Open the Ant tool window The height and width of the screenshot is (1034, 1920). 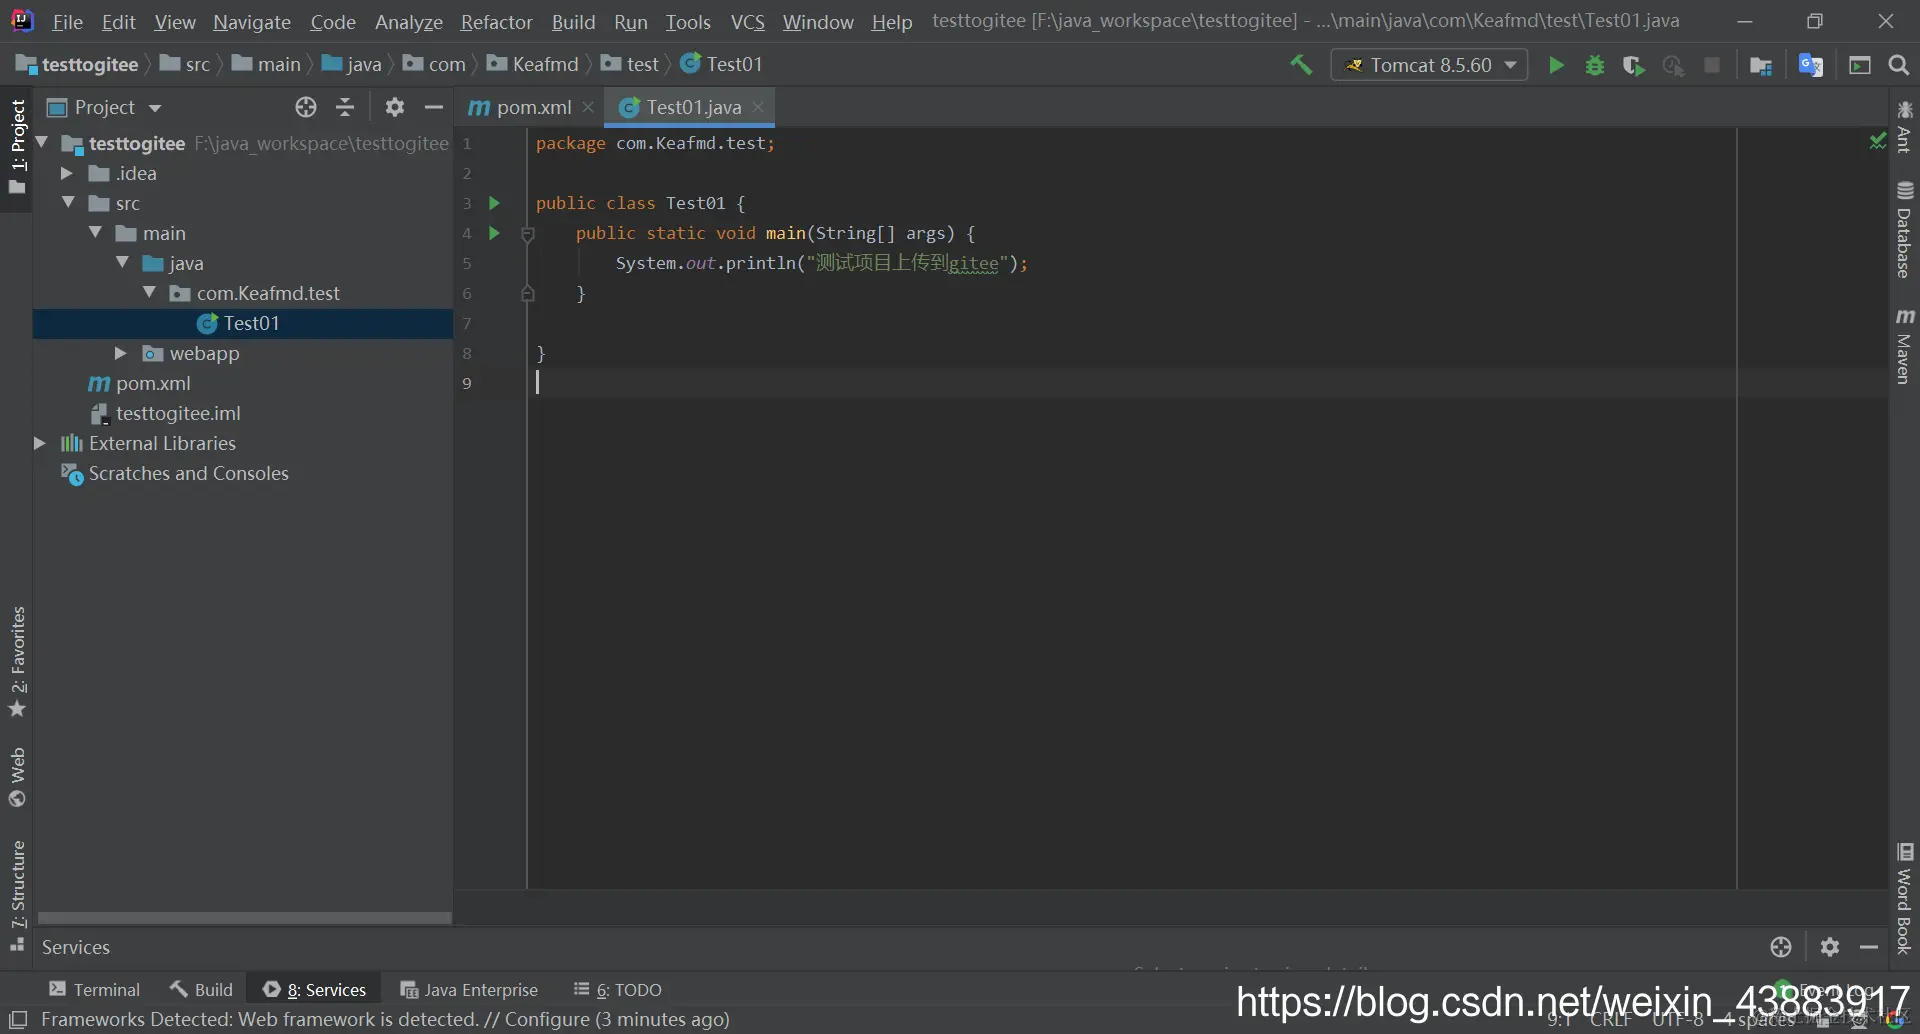[x=1904, y=127]
